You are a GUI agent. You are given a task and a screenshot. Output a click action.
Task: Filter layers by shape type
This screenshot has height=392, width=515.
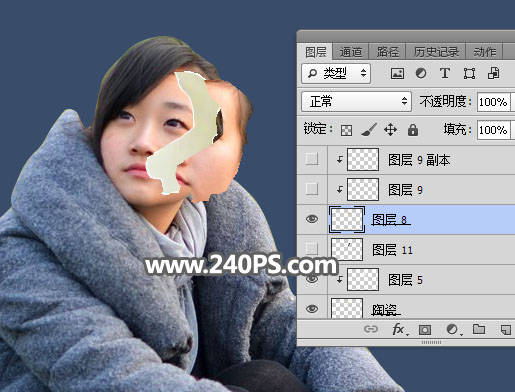[x=469, y=73]
